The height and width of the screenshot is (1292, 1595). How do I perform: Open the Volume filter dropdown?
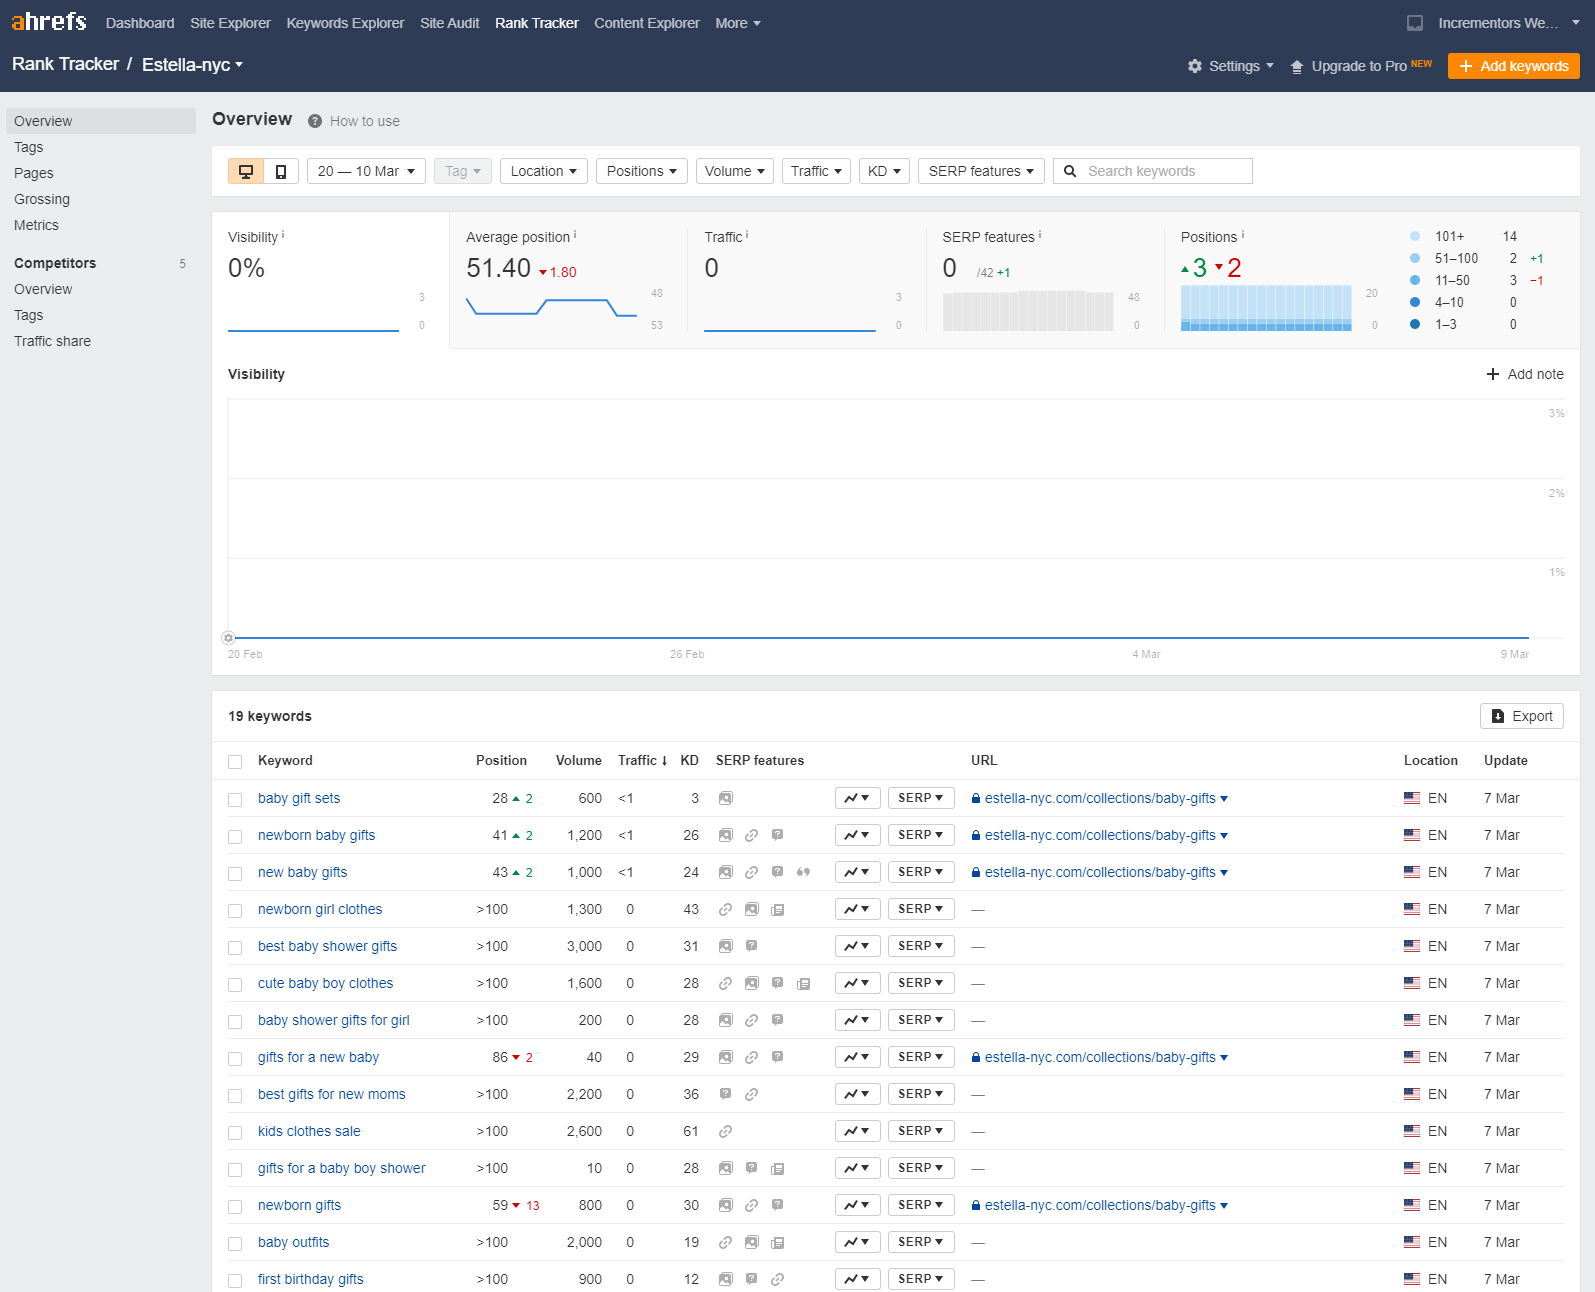[735, 171]
